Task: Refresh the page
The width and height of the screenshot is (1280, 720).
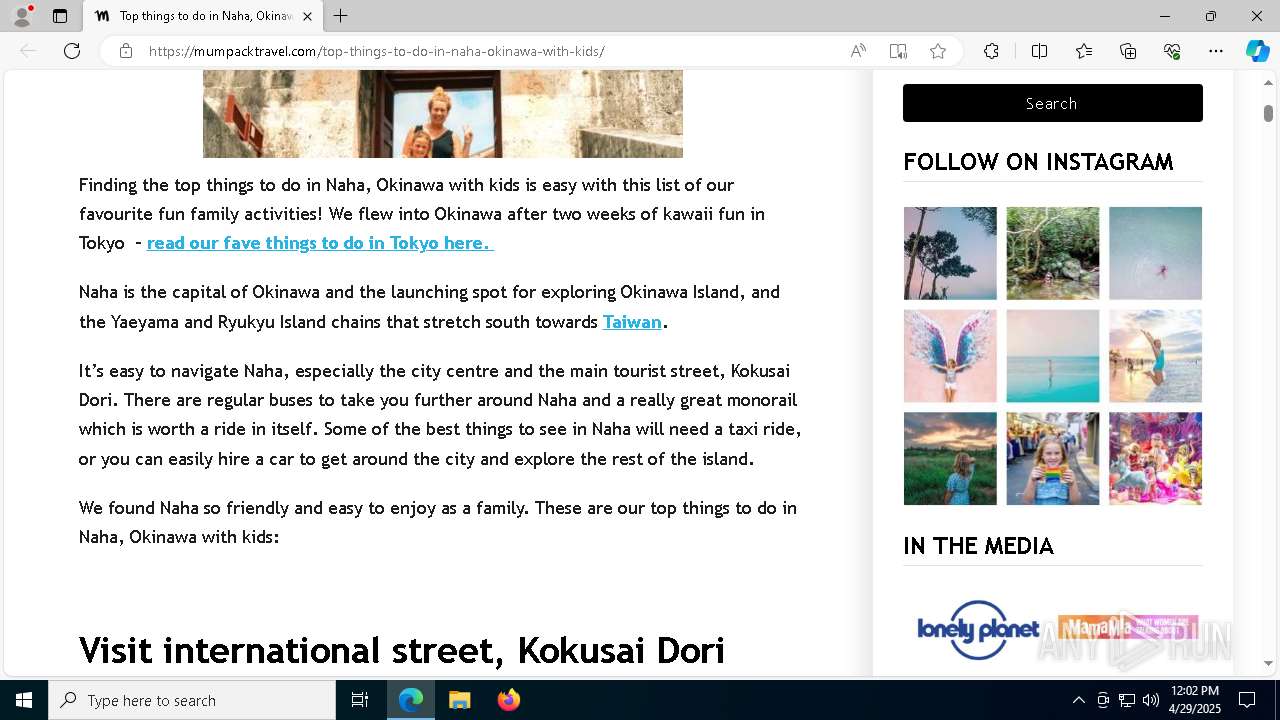Action: (x=72, y=51)
